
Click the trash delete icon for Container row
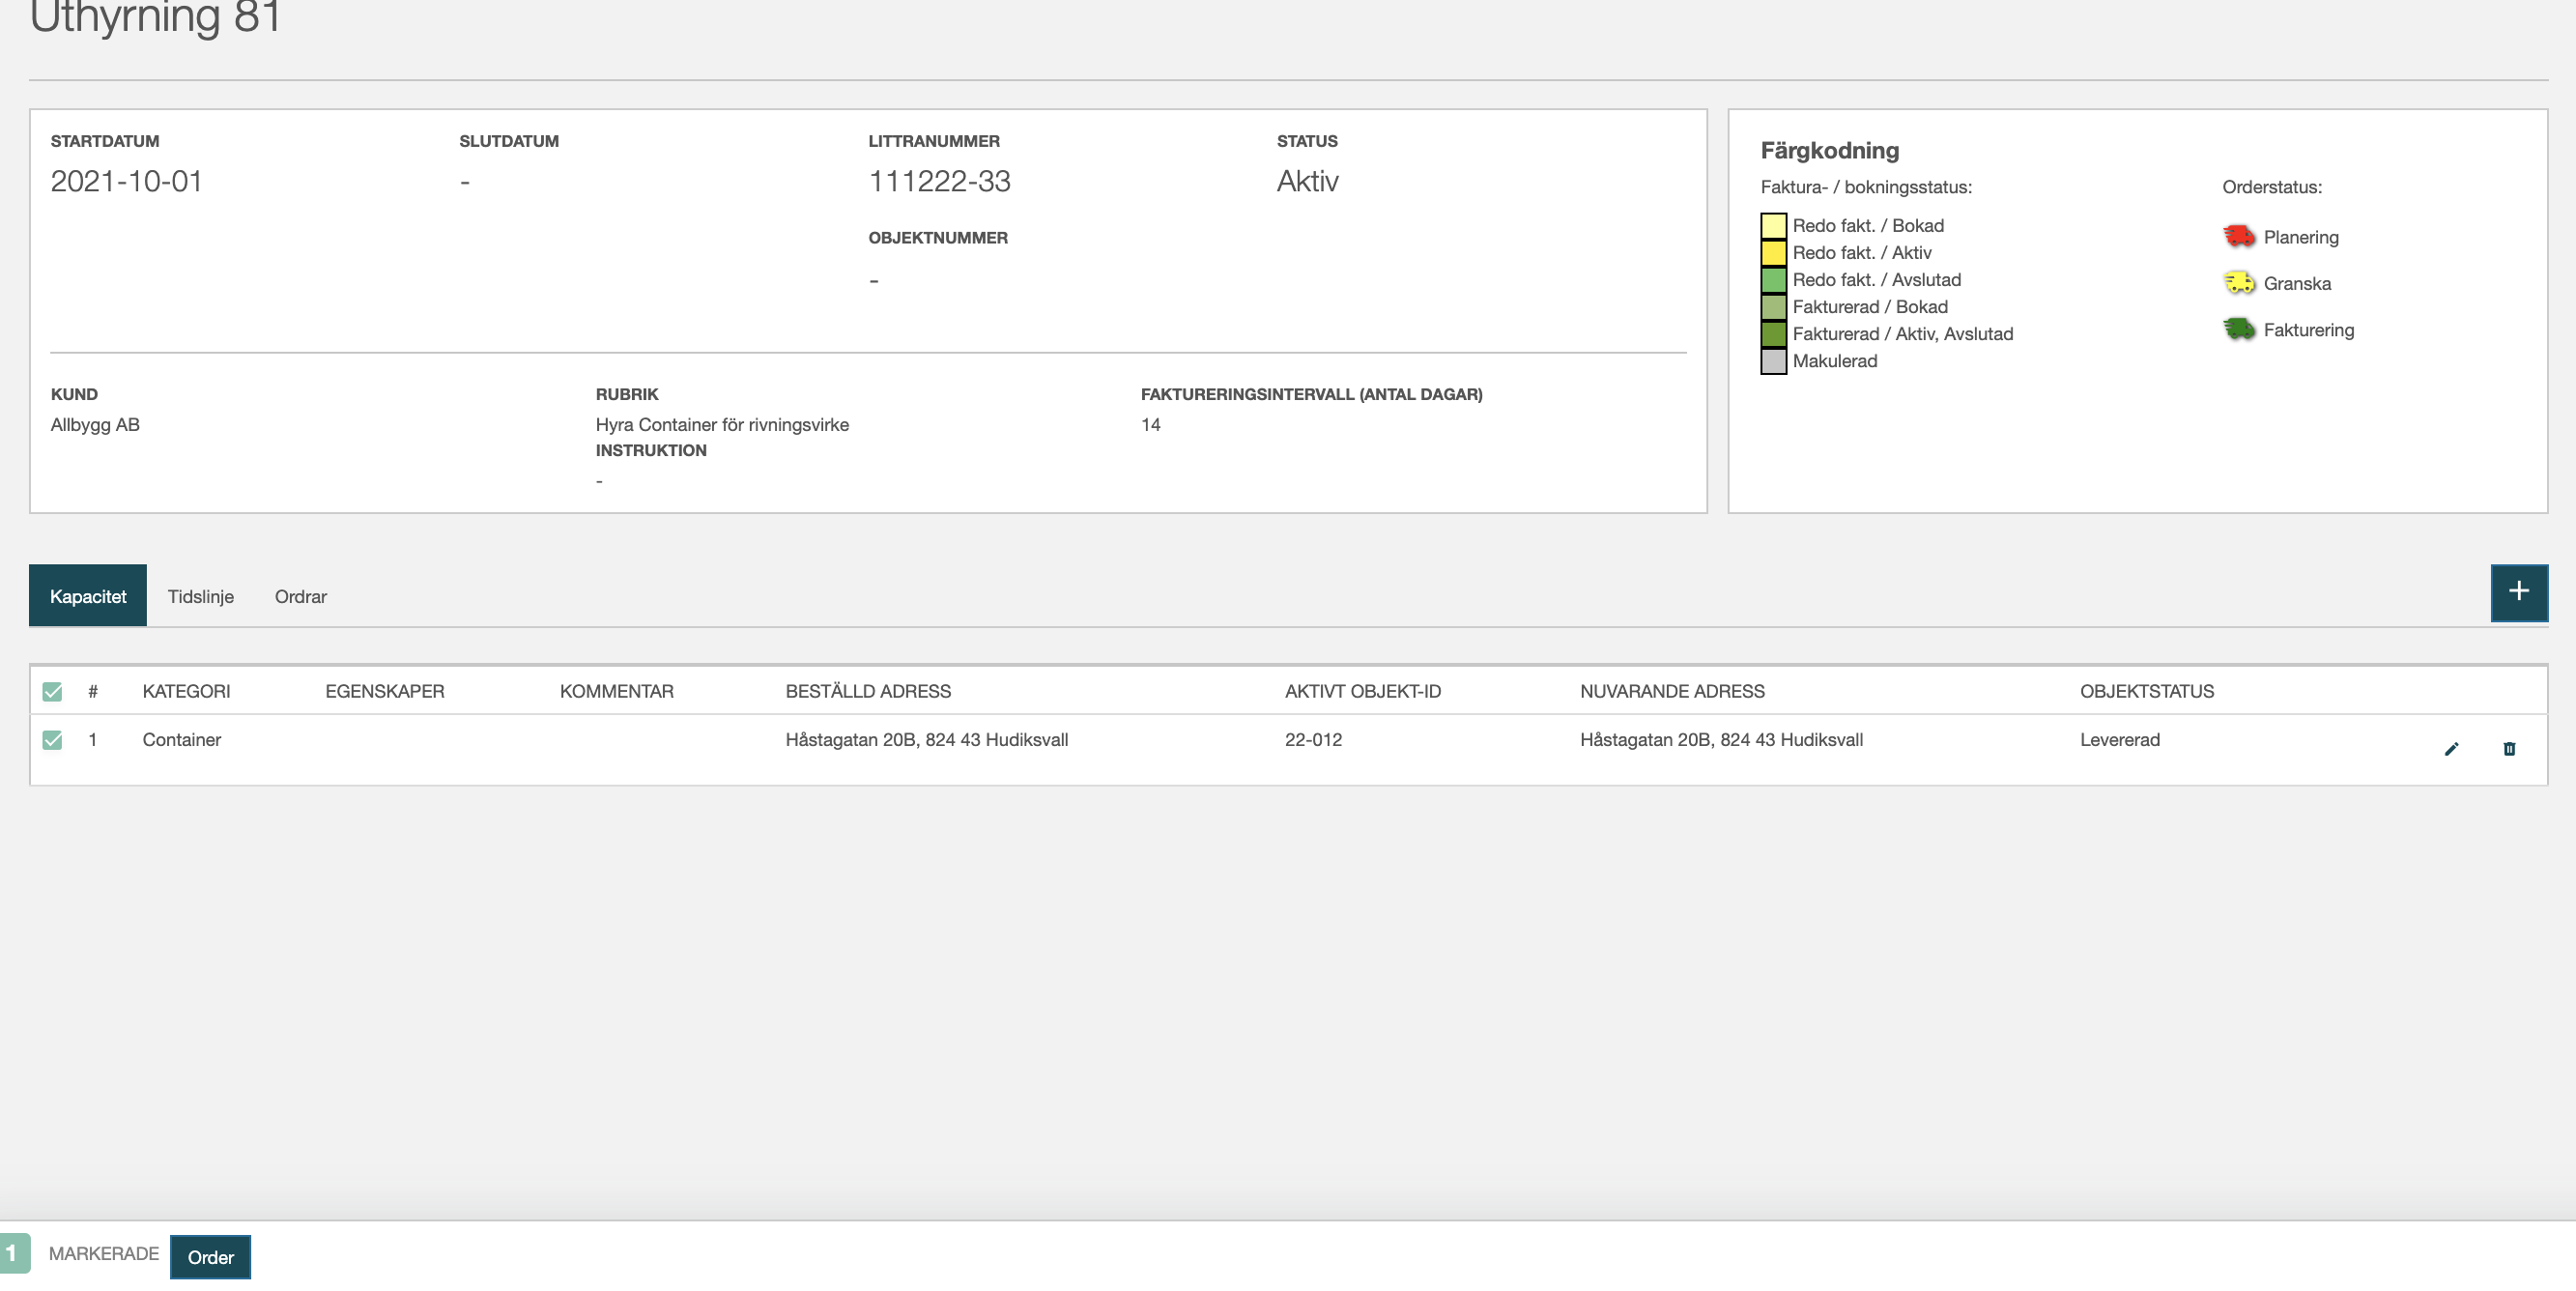2509,749
